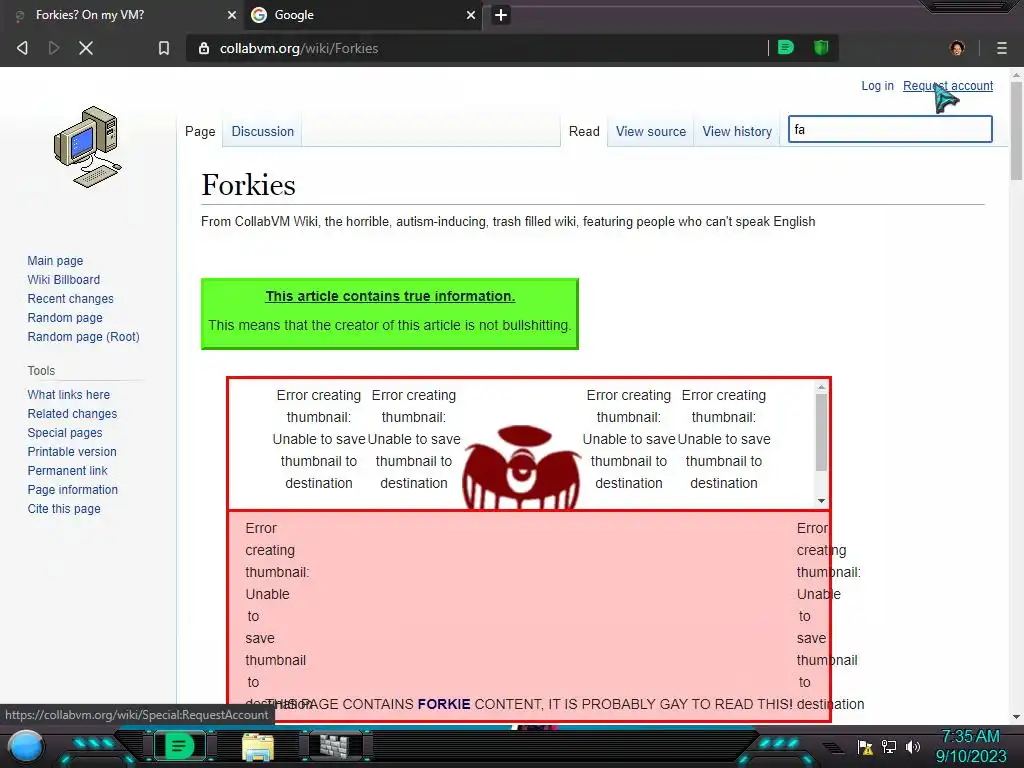Image resolution: width=1024 pixels, height=768 pixels.
Task: Open the brick wall app on the taskbar
Action: (x=335, y=746)
